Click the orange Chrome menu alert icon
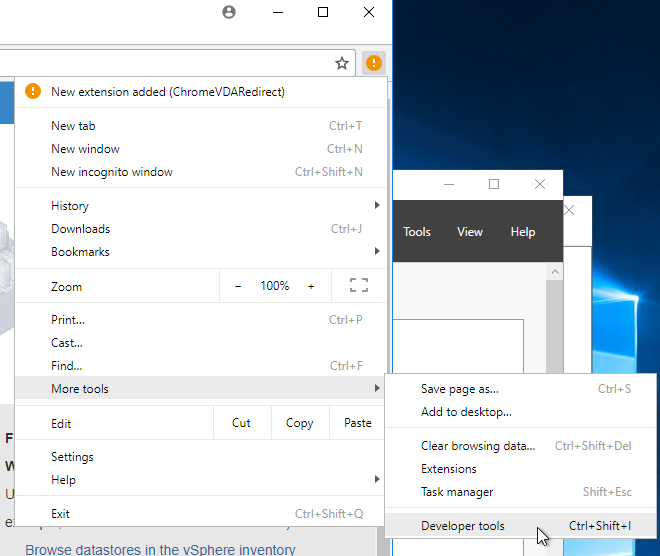 (x=374, y=63)
